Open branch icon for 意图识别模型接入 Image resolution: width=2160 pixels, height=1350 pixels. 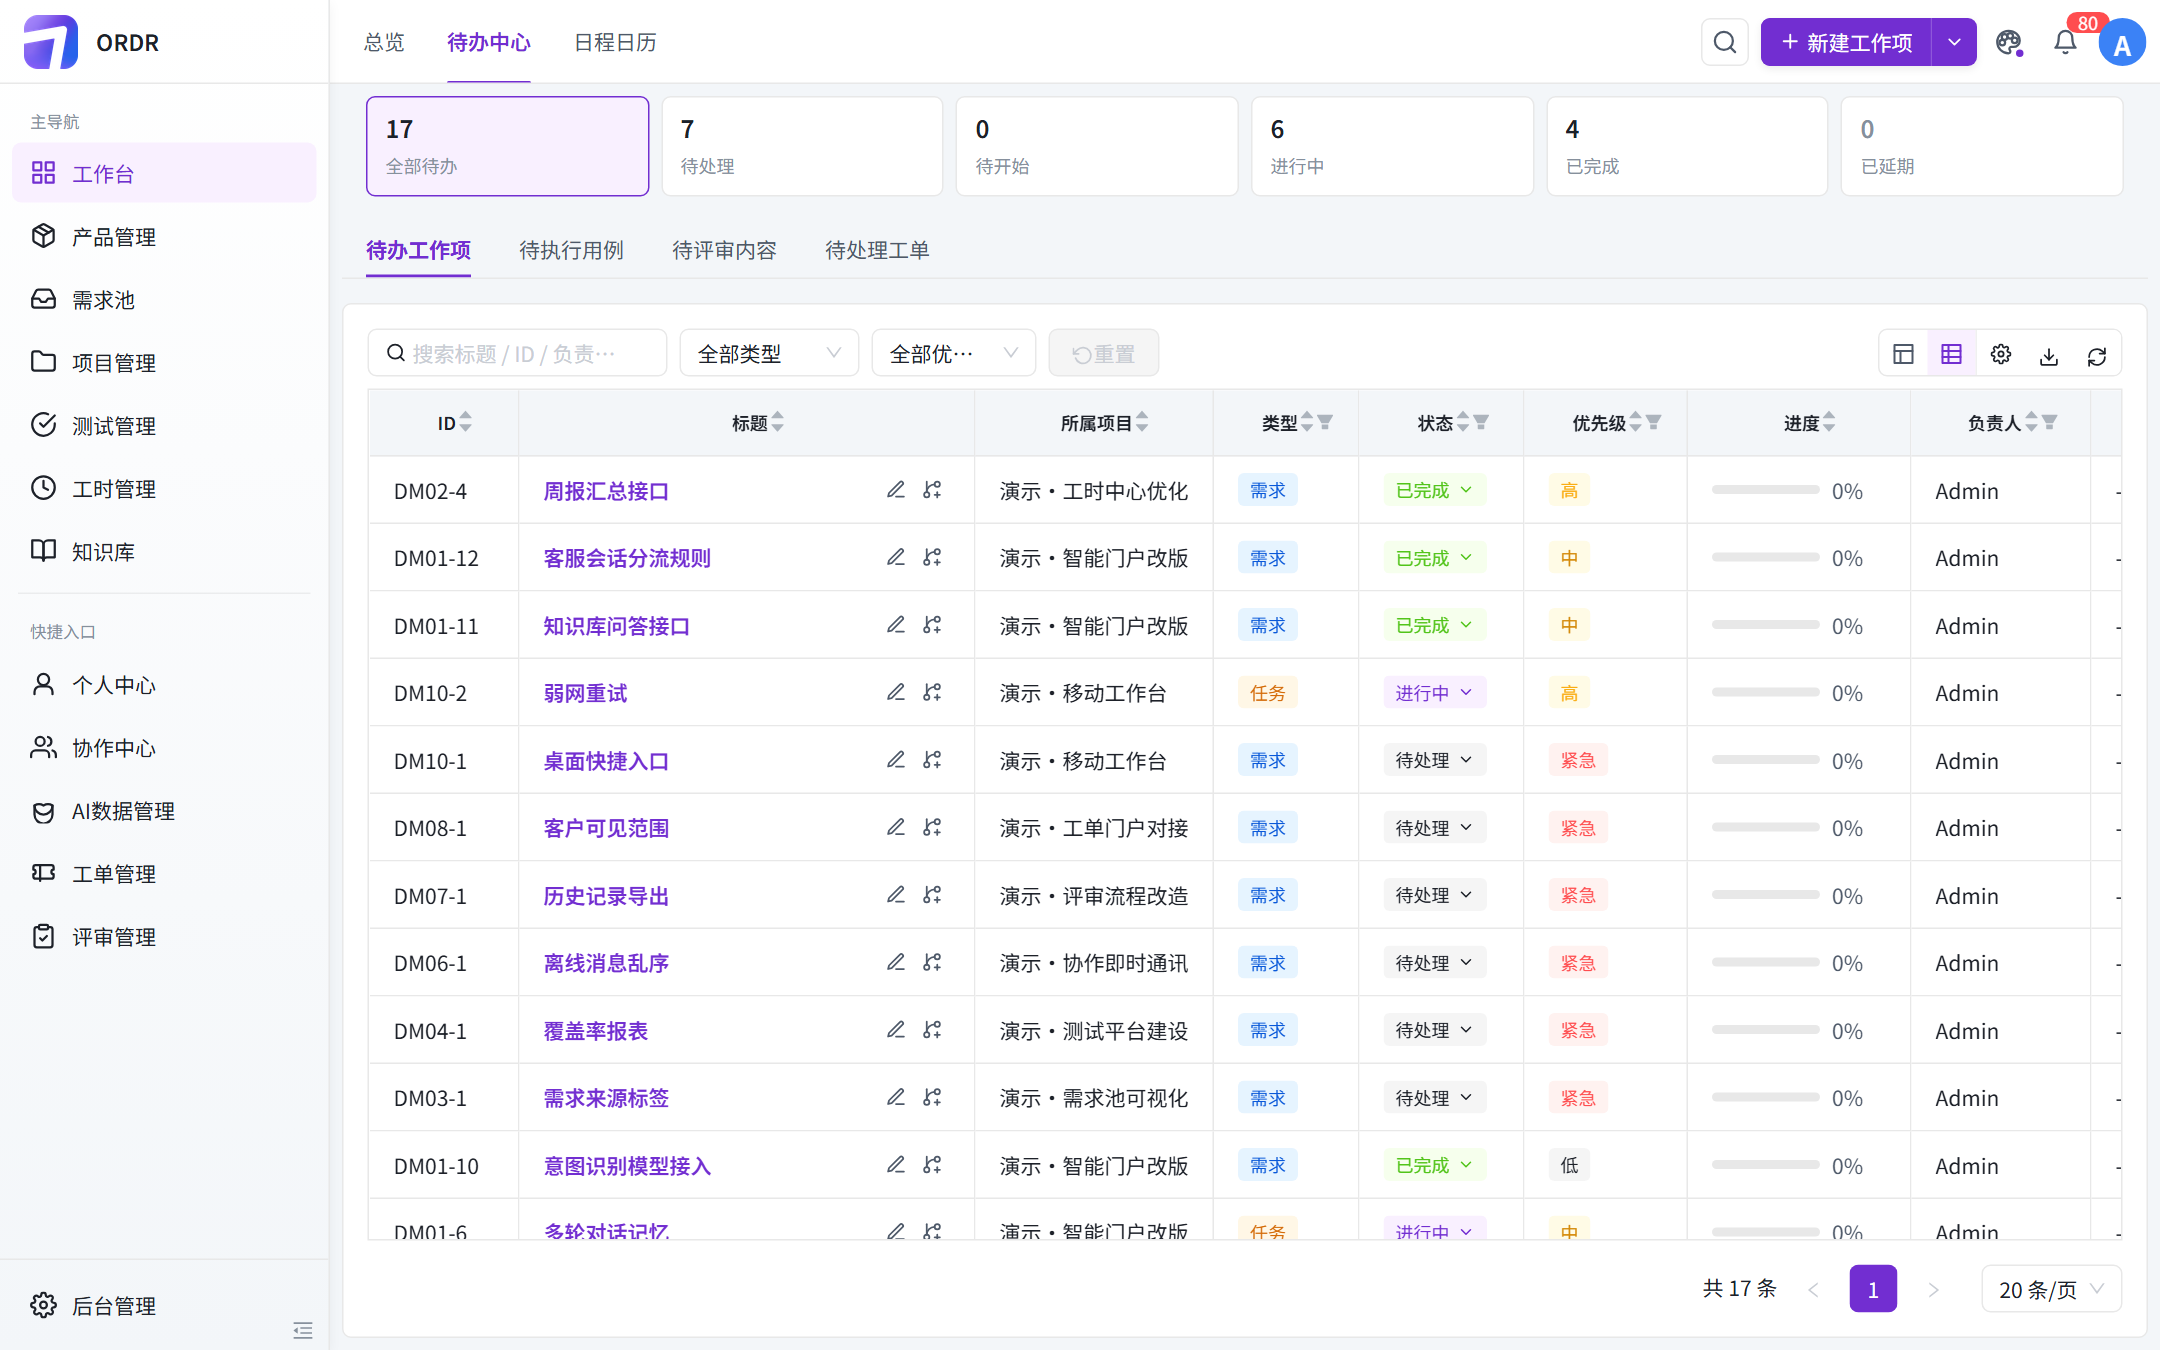pos(932,1165)
